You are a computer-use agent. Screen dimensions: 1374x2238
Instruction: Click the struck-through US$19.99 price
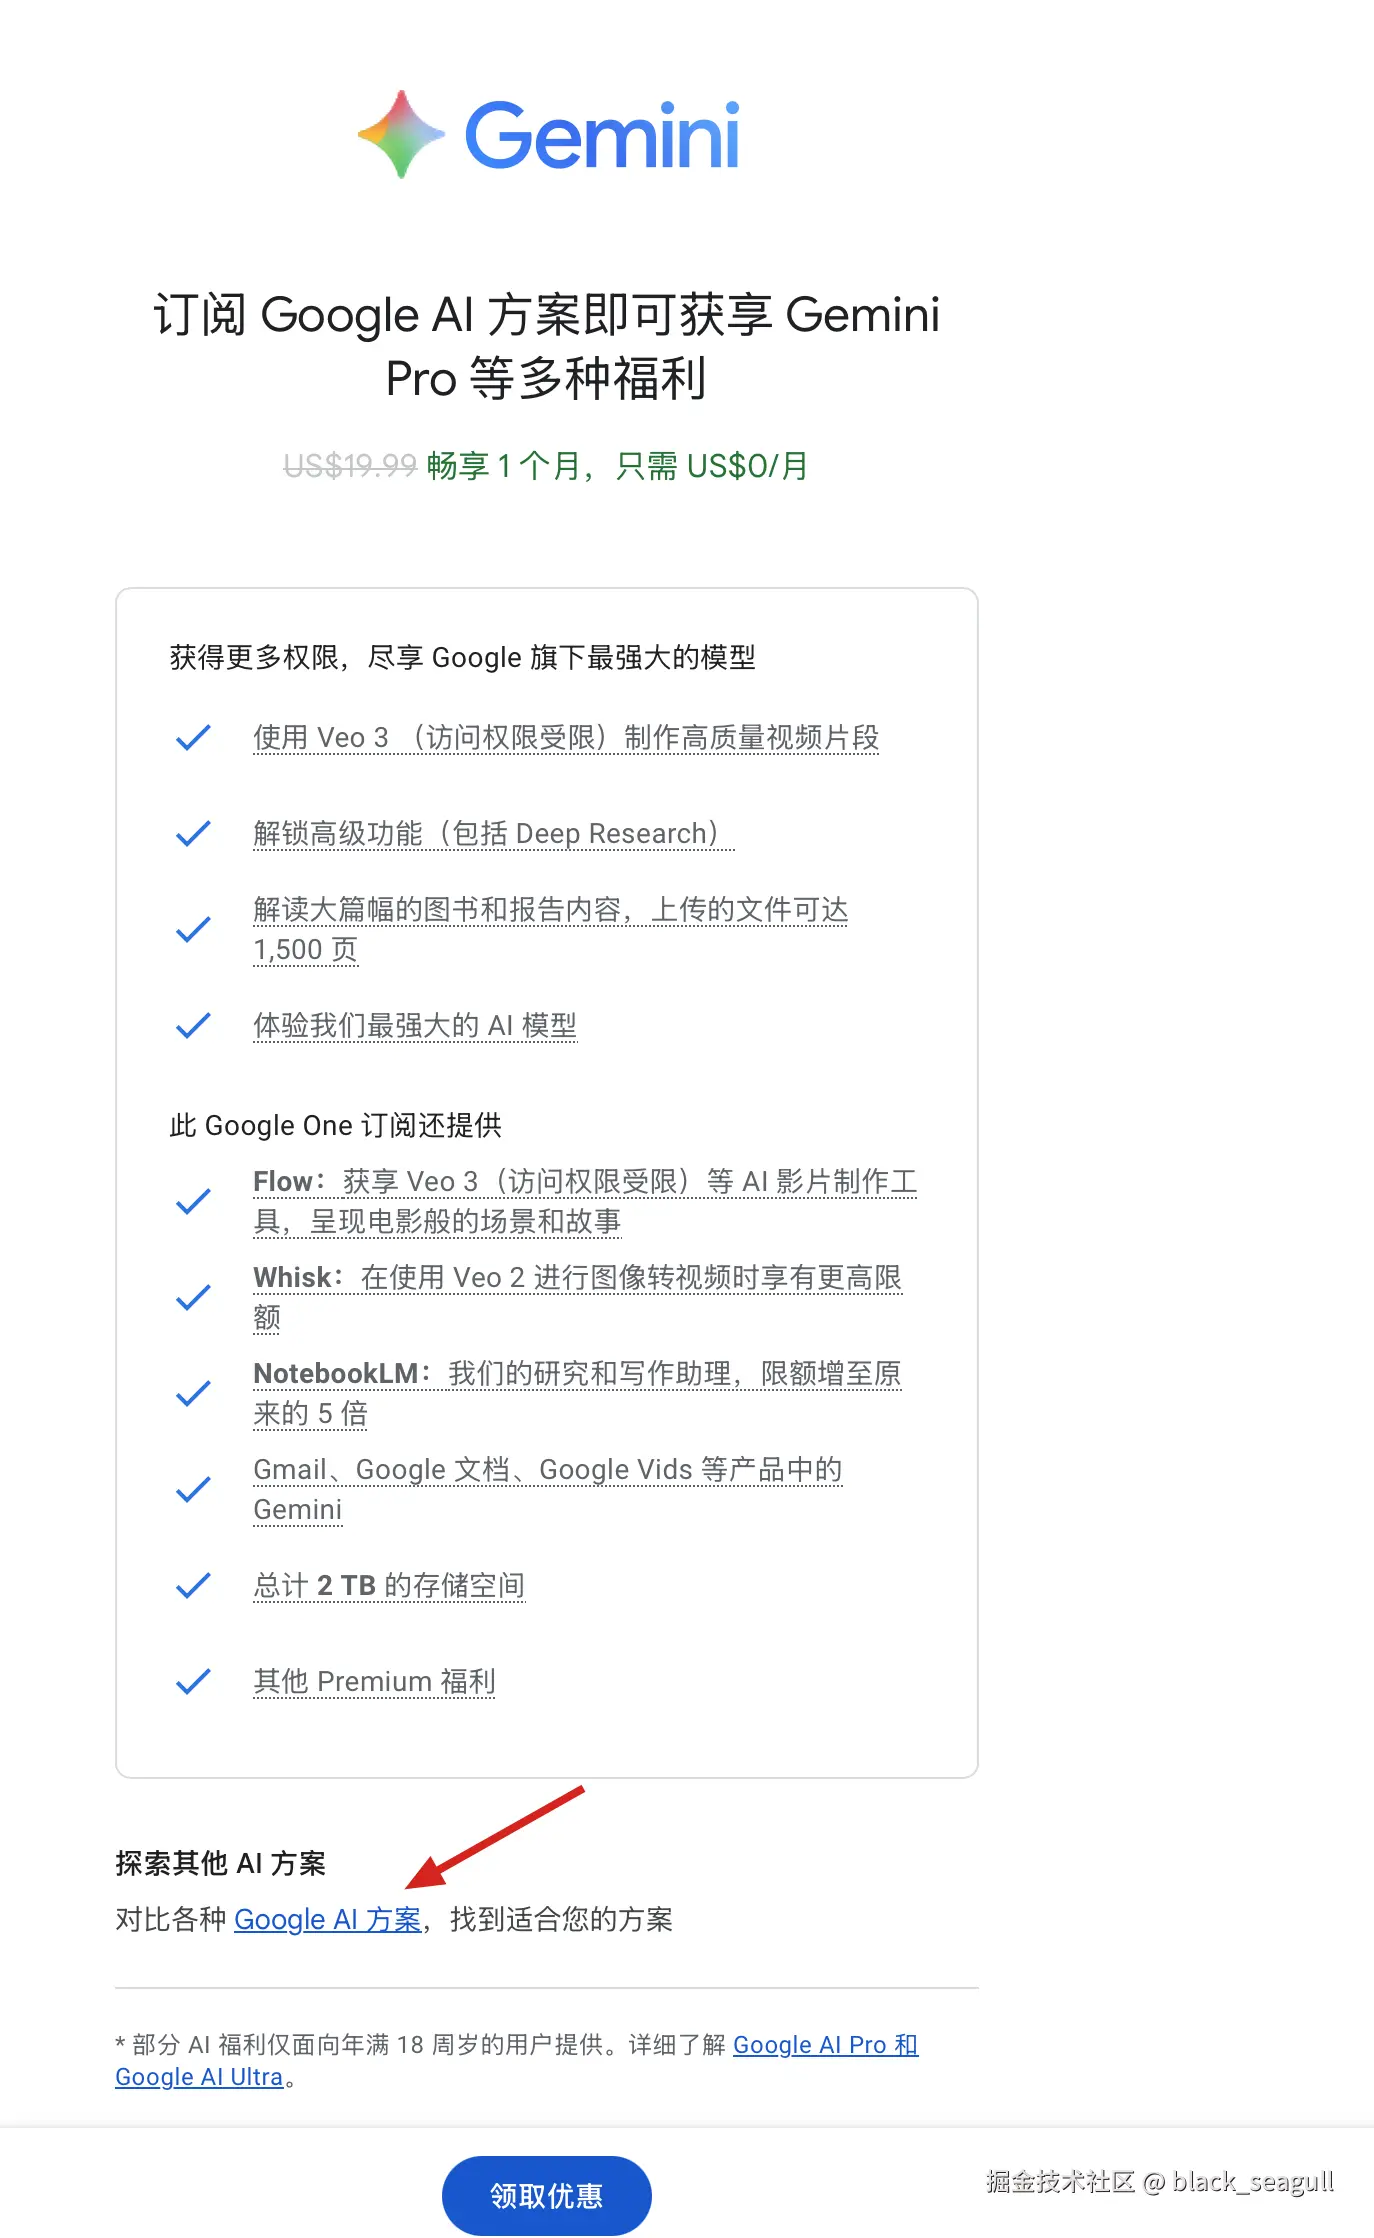tap(350, 465)
